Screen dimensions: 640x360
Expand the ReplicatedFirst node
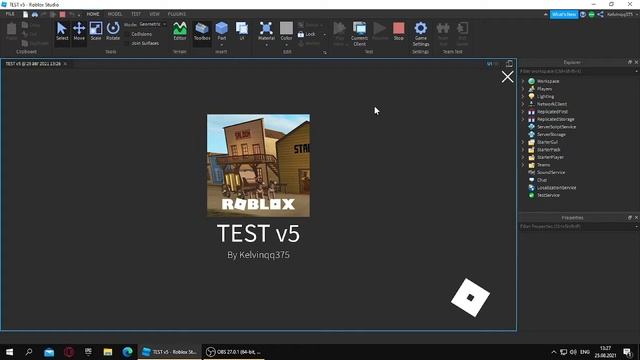click(523, 111)
